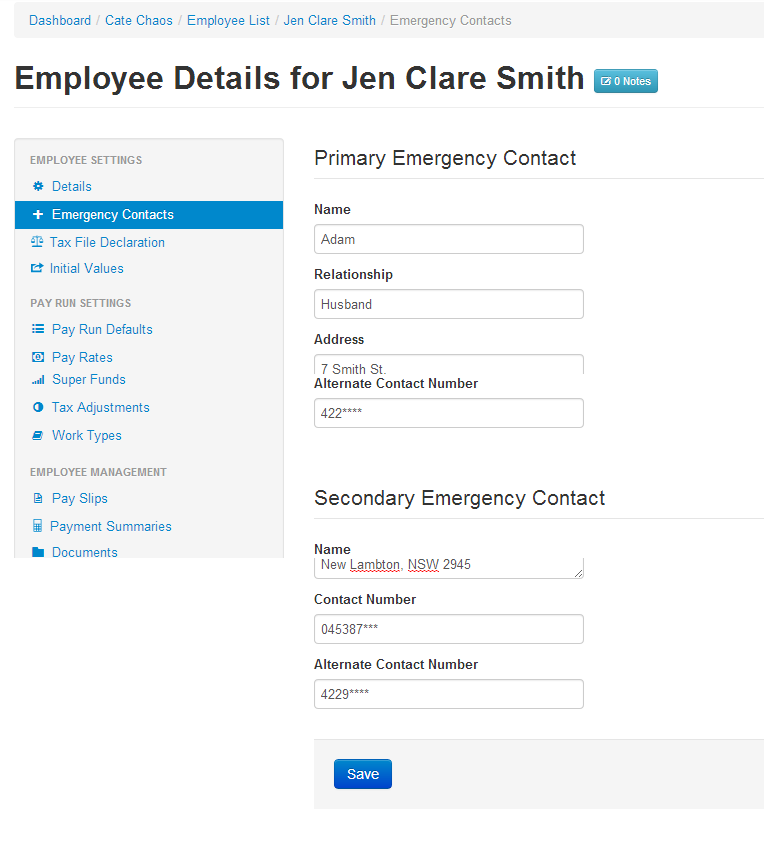Click the plus icon beside Emergency Contacts
764x863 pixels.
pyautogui.click(x=38, y=214)
